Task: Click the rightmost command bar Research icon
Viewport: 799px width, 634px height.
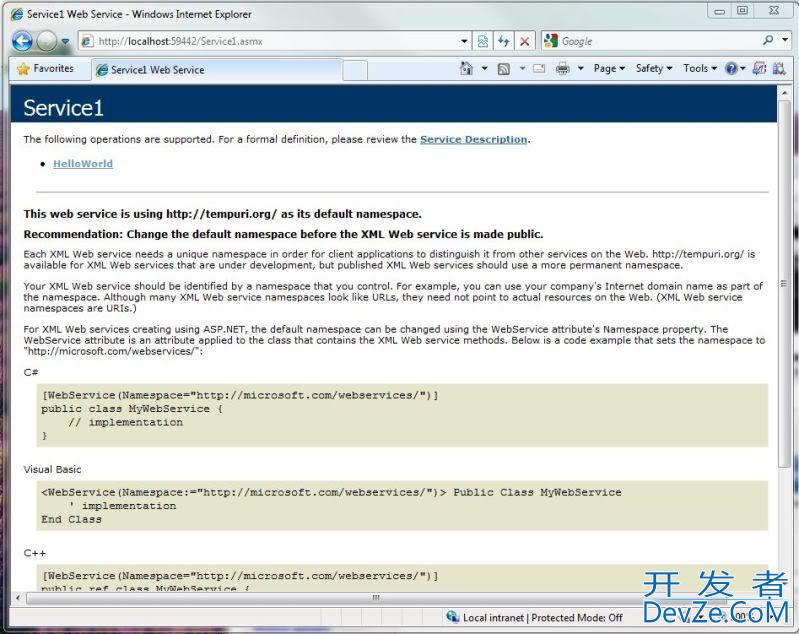Action: (779, 68)
